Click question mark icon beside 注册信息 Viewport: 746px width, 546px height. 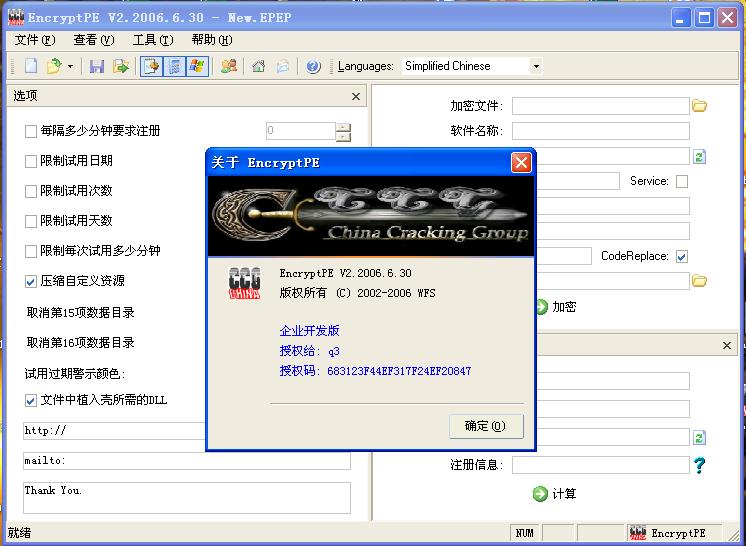click(x=699, y=465)
